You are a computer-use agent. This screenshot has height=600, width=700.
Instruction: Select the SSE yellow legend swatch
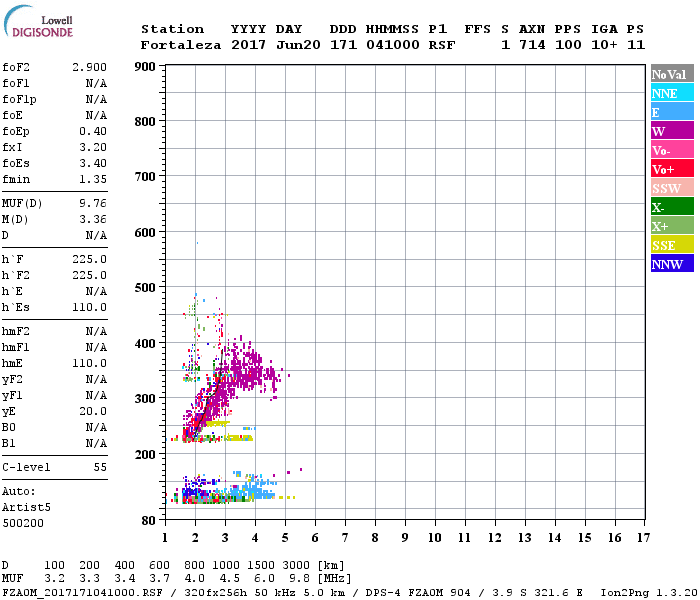click(672, 245)
